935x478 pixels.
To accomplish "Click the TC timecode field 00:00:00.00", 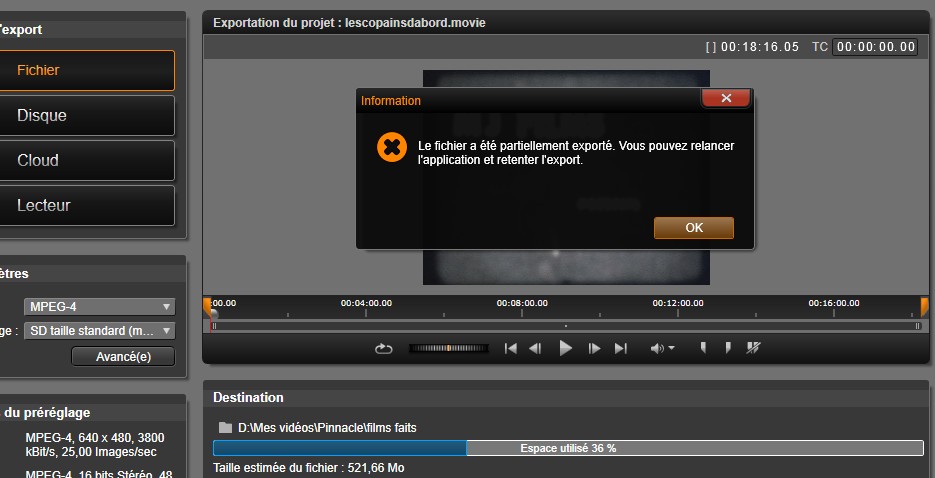I will 875,47.
